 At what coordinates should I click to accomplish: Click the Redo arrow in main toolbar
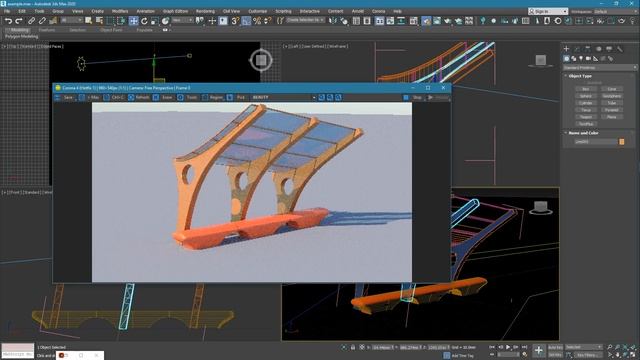click(19, 21)
